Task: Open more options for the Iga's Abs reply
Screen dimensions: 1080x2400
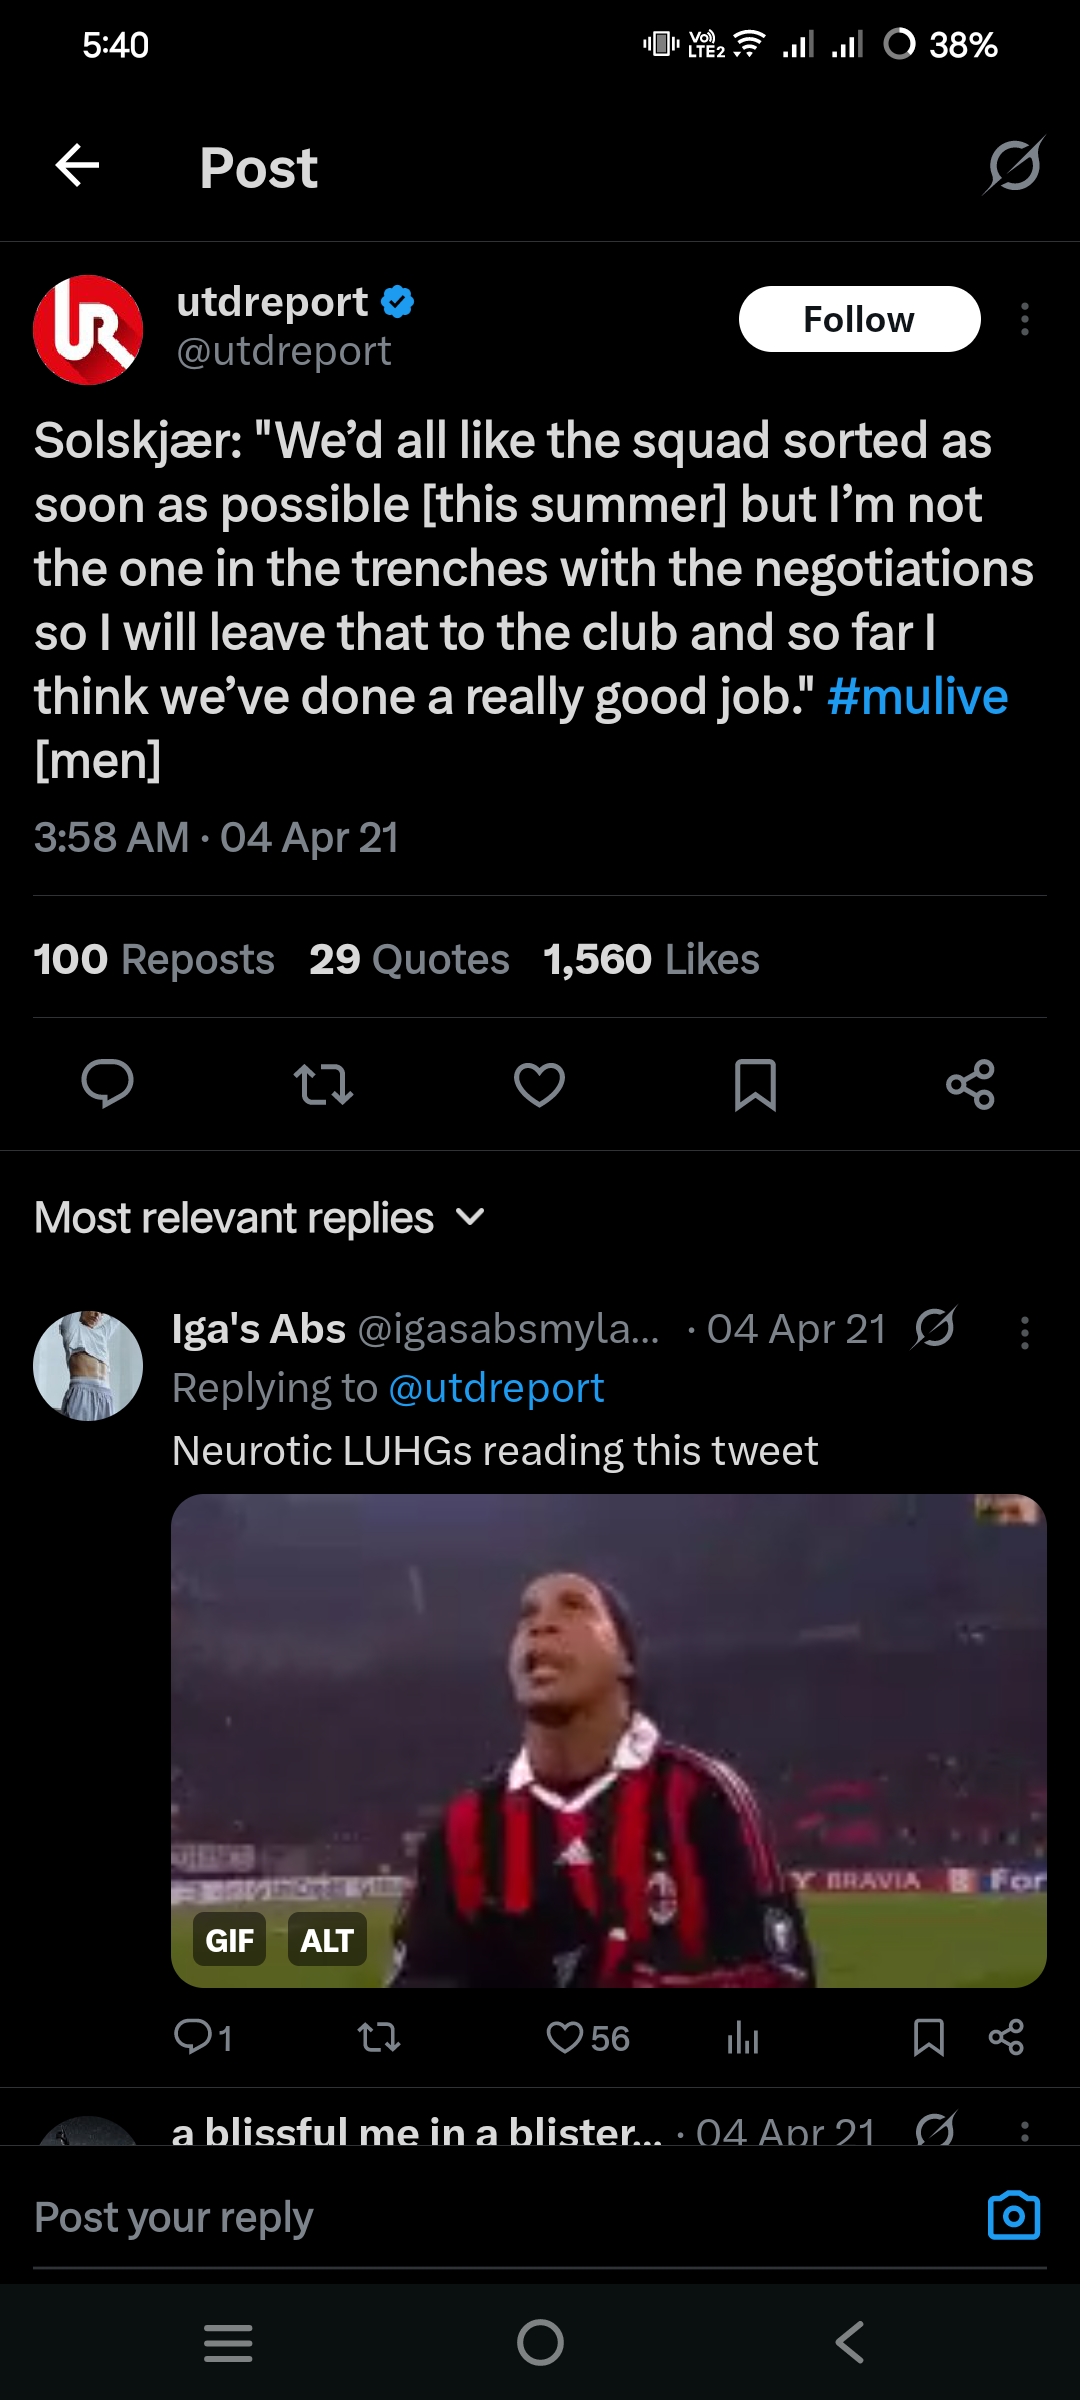Action: [1024, 1332]
